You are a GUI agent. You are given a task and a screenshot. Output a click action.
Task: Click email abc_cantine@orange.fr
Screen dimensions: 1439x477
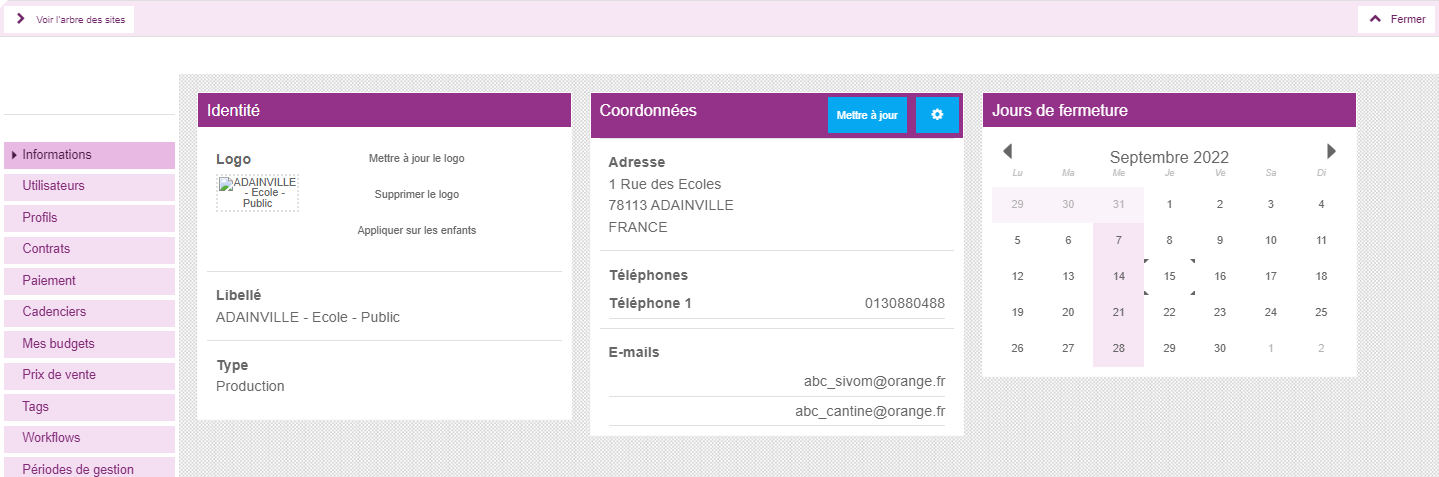[x=871, y=411]
